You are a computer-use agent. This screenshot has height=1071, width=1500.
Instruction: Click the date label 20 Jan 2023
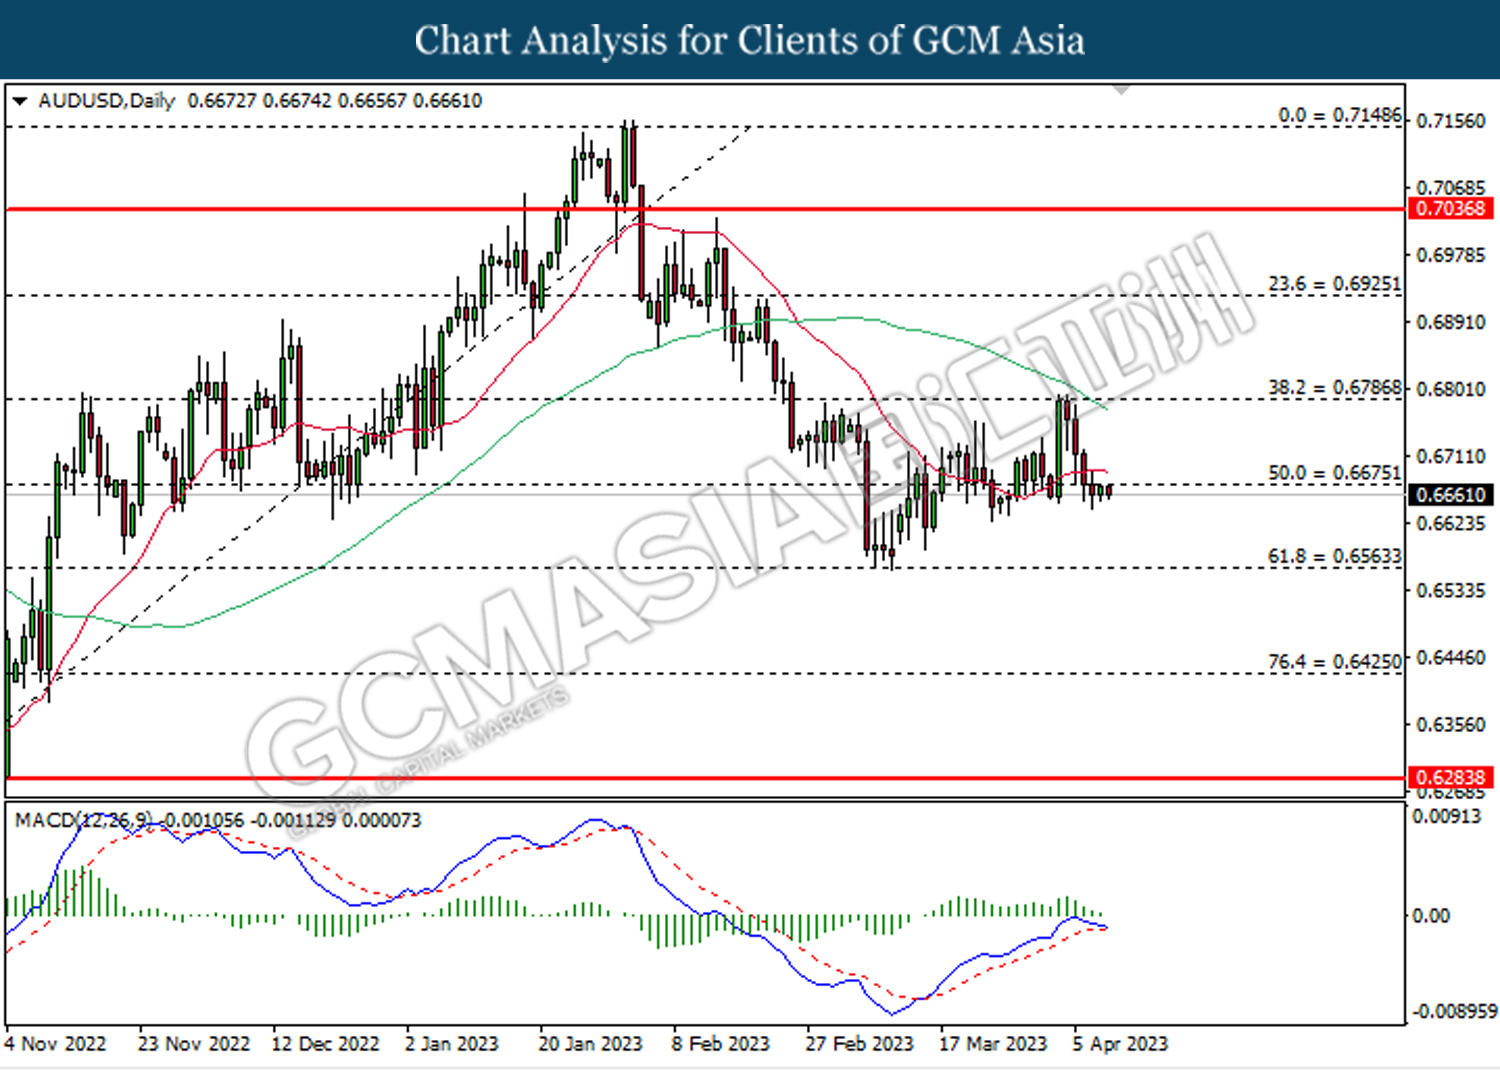(590, 1044)
